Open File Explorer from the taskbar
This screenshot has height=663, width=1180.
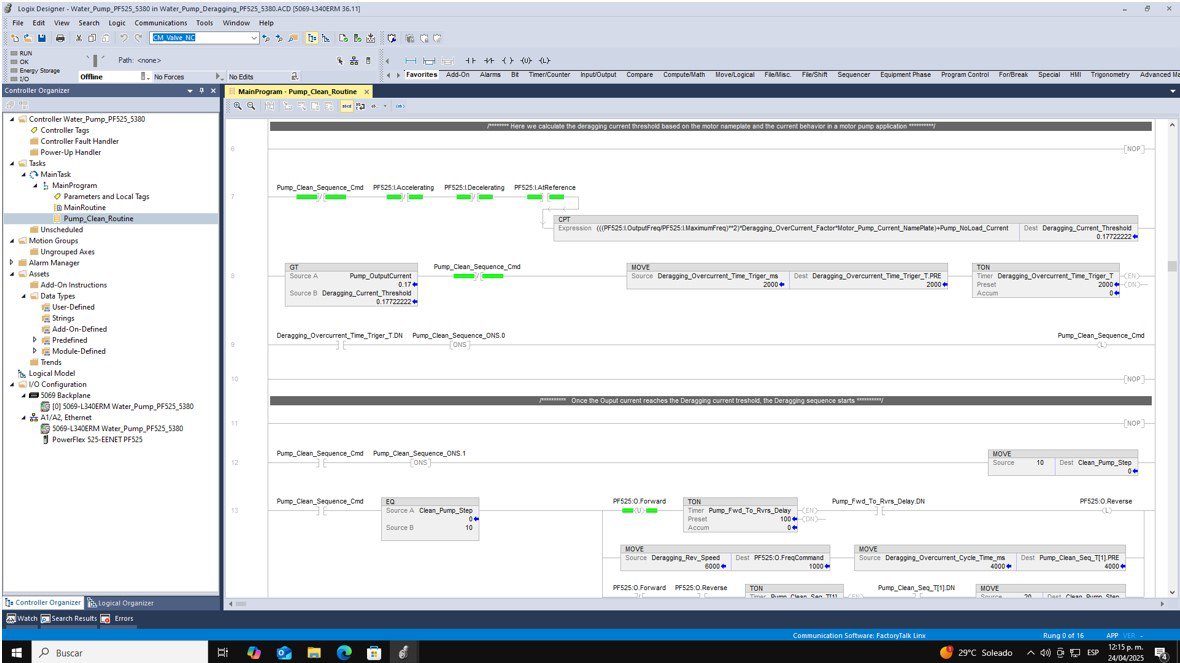[x=314, y=652]
